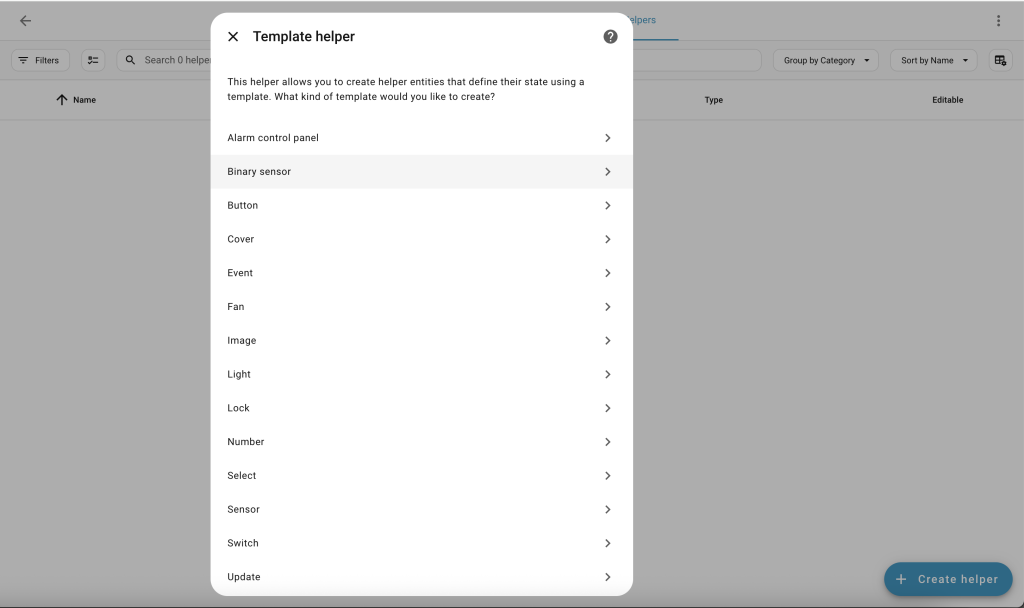1024x608 pixels.
Task: Click the Filters button
Action: [40, 60]
